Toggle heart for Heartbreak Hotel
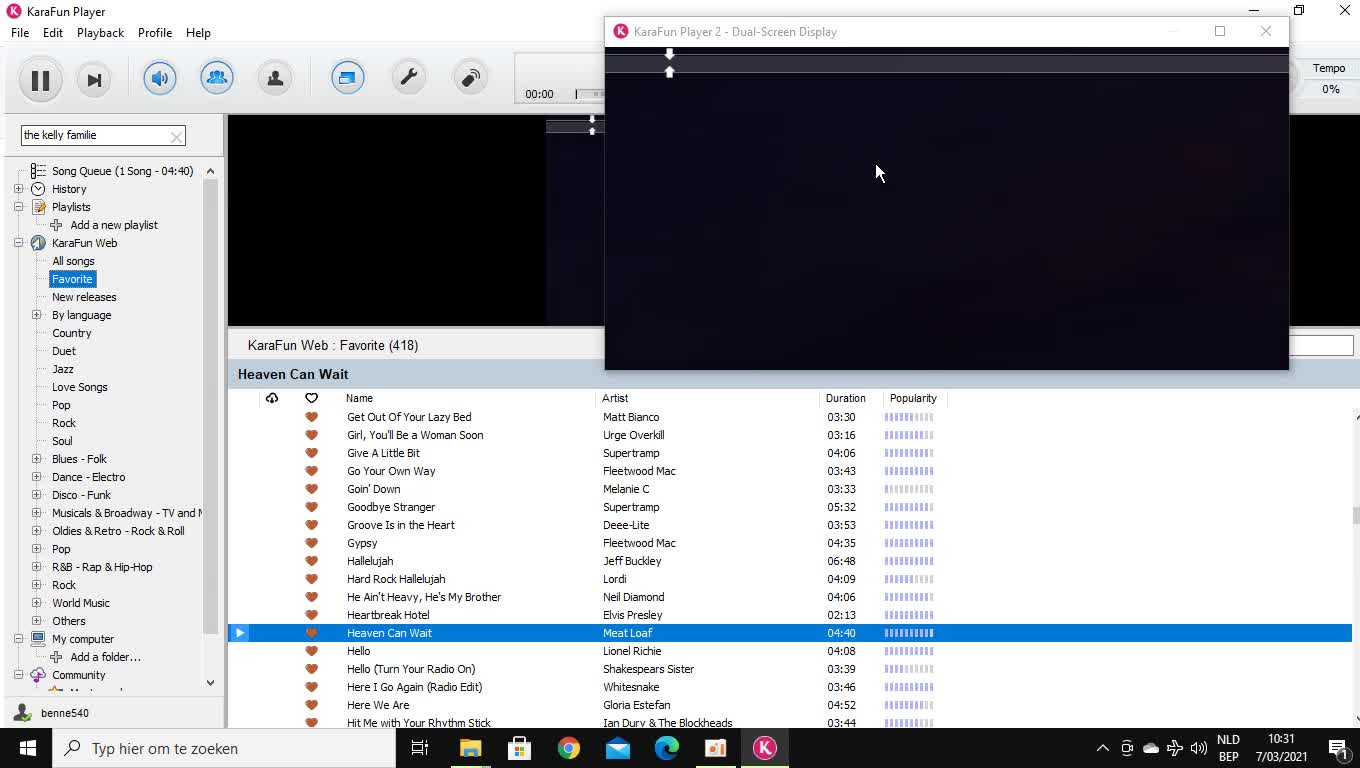 (311, 615)
